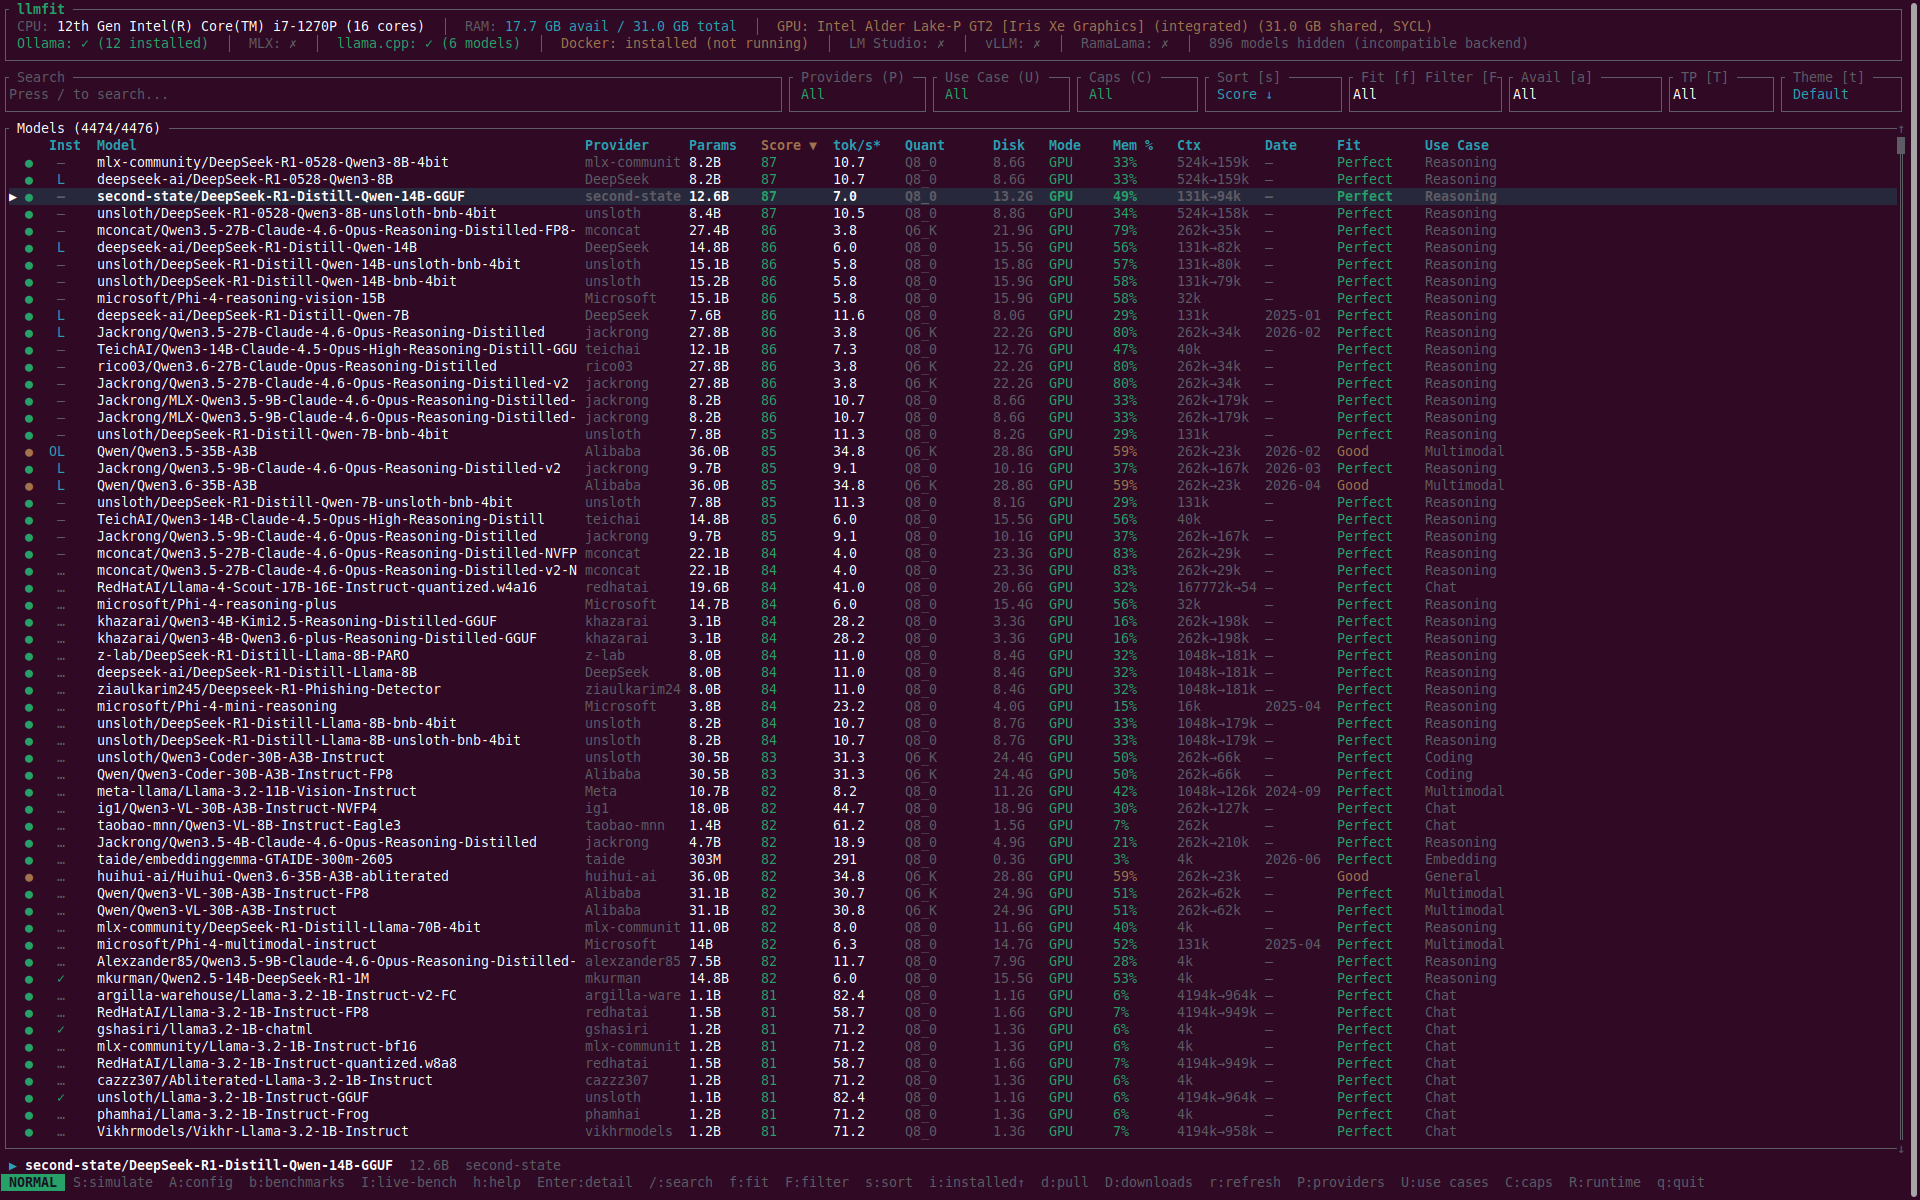Viewport: 1920px width, 1200px height.
Task: Click the I:live-bench shortcut in status bar
Action: coord(409,1182)
